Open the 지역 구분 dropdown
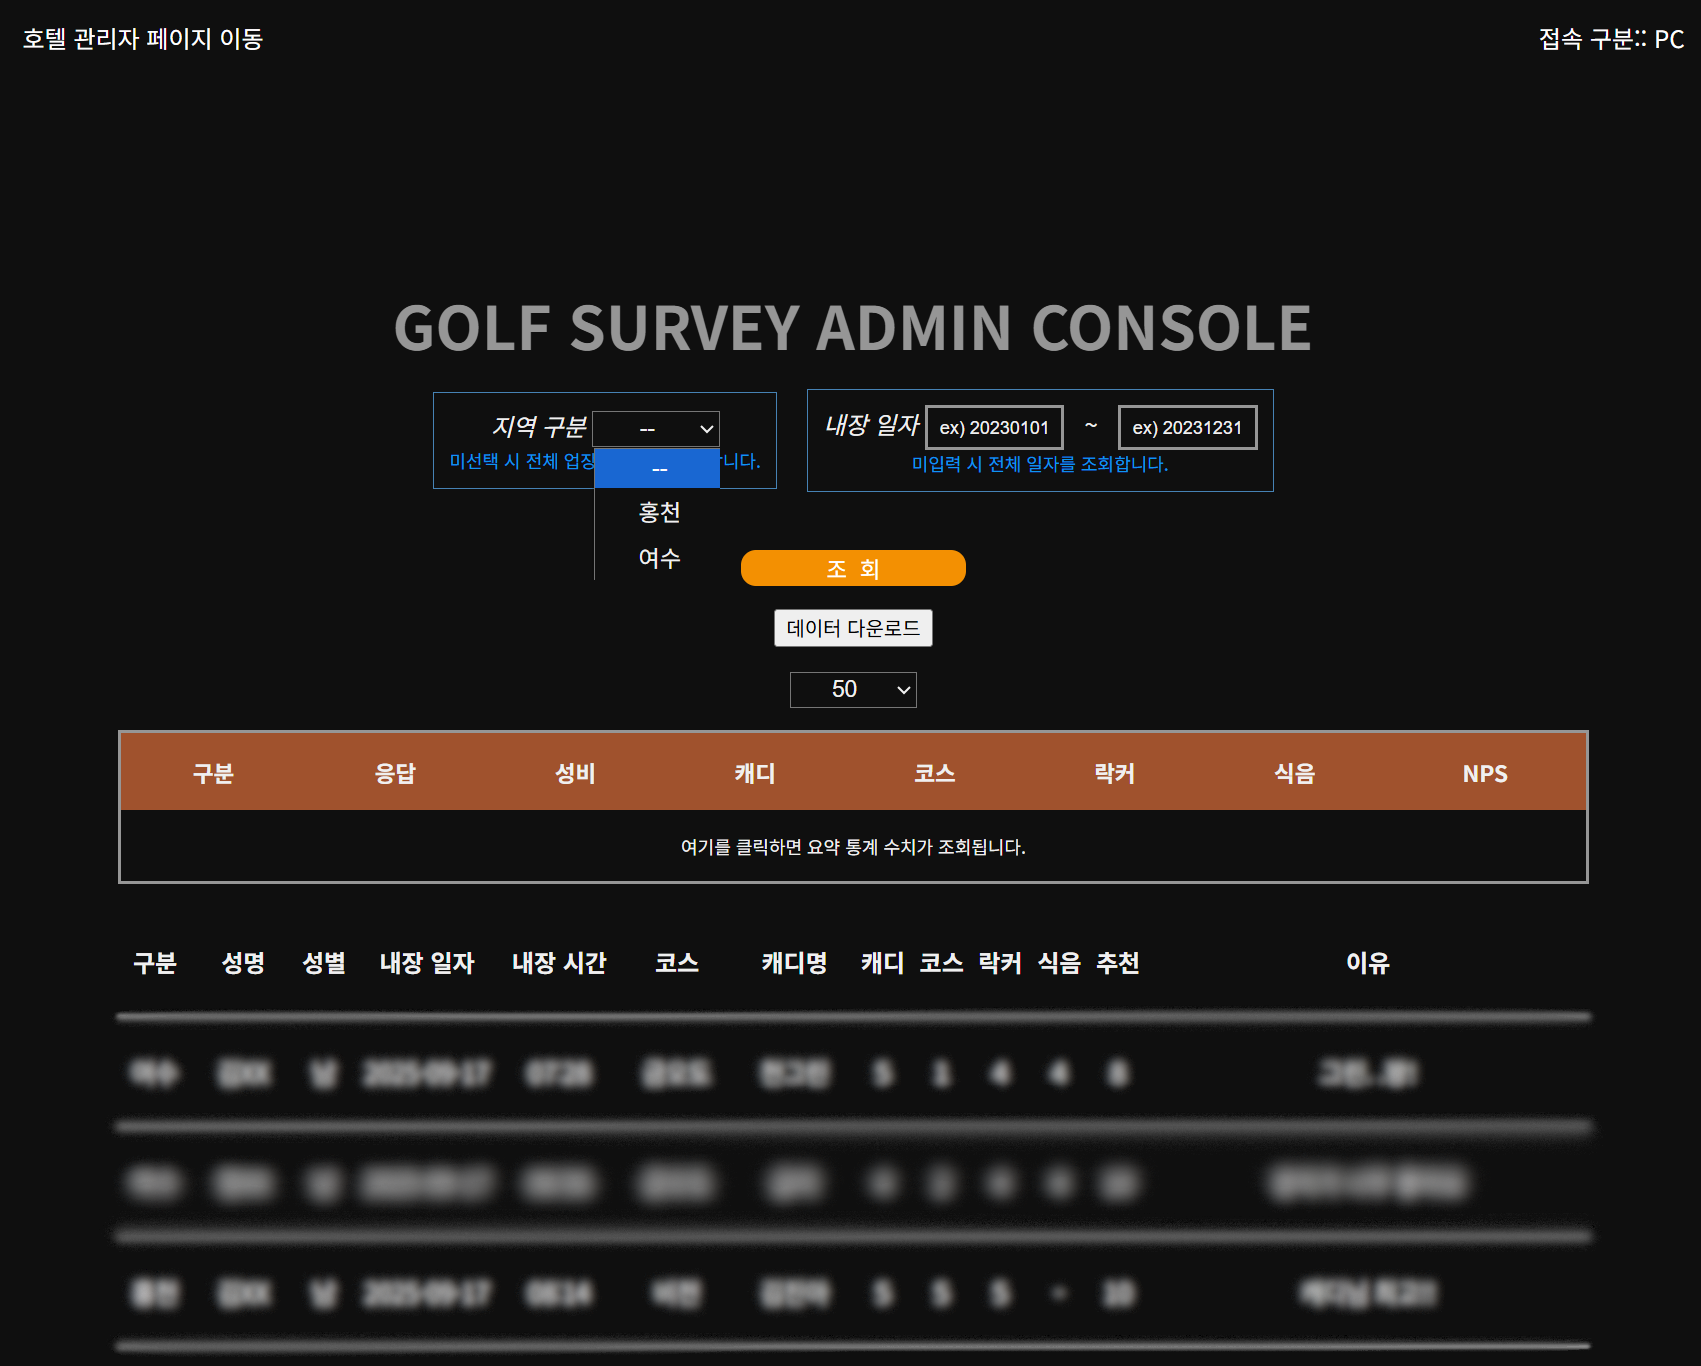 pyautogui.click(x=656, y=429)
